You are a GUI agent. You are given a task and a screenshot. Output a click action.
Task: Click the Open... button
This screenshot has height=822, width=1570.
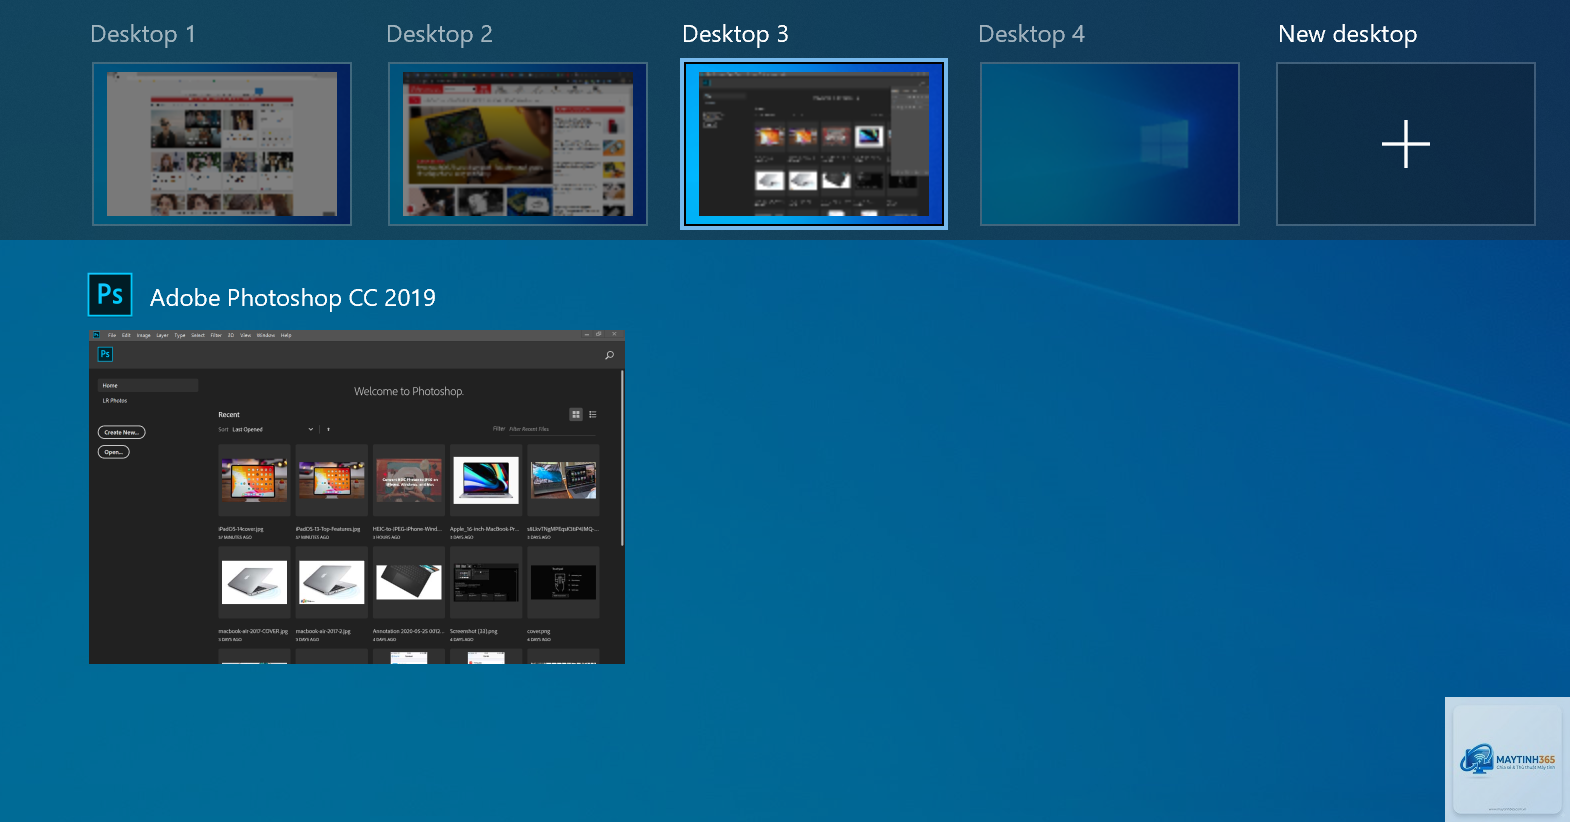click(x=114, y=452)
